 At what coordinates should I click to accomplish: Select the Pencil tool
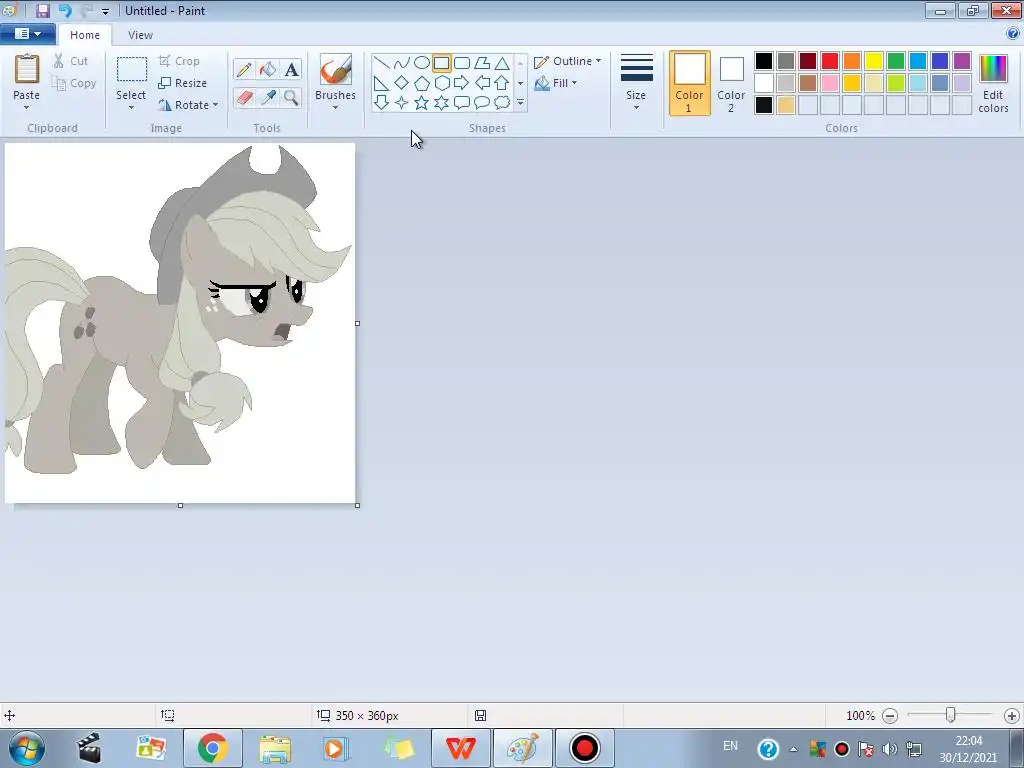pos(244,69)
